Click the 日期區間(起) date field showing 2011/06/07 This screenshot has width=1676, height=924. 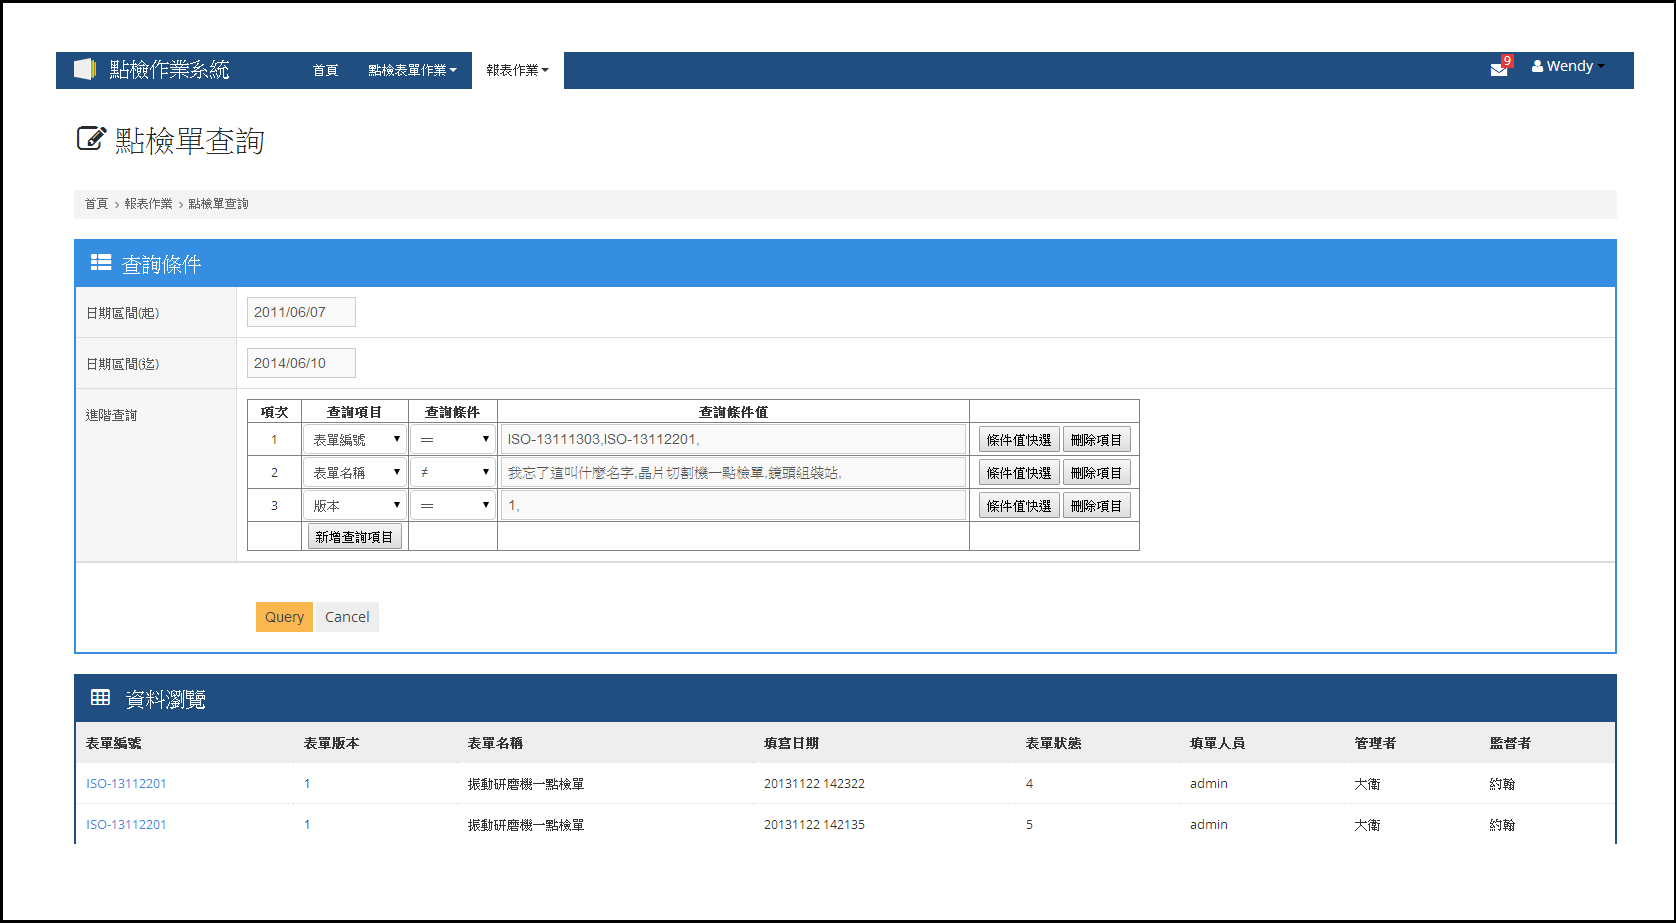(300, 311)
